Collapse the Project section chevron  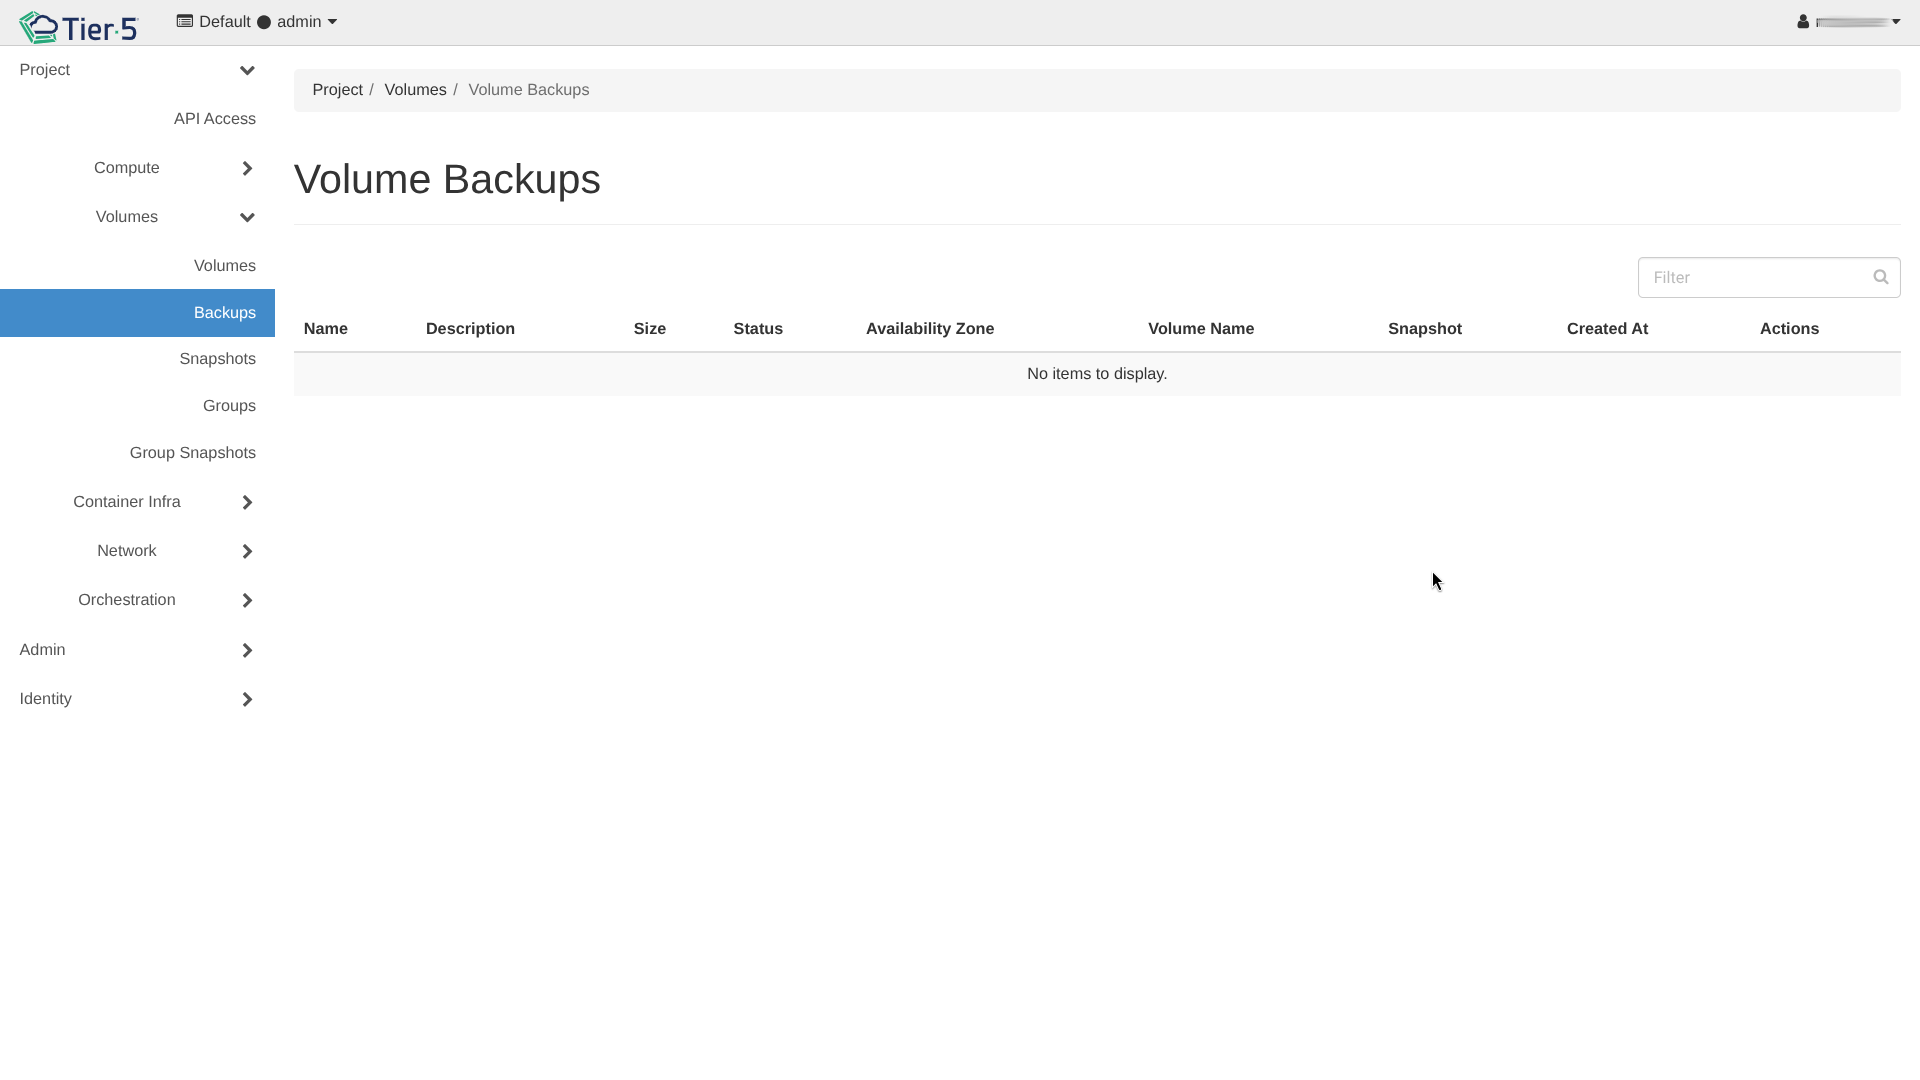[x=247, y=70]
